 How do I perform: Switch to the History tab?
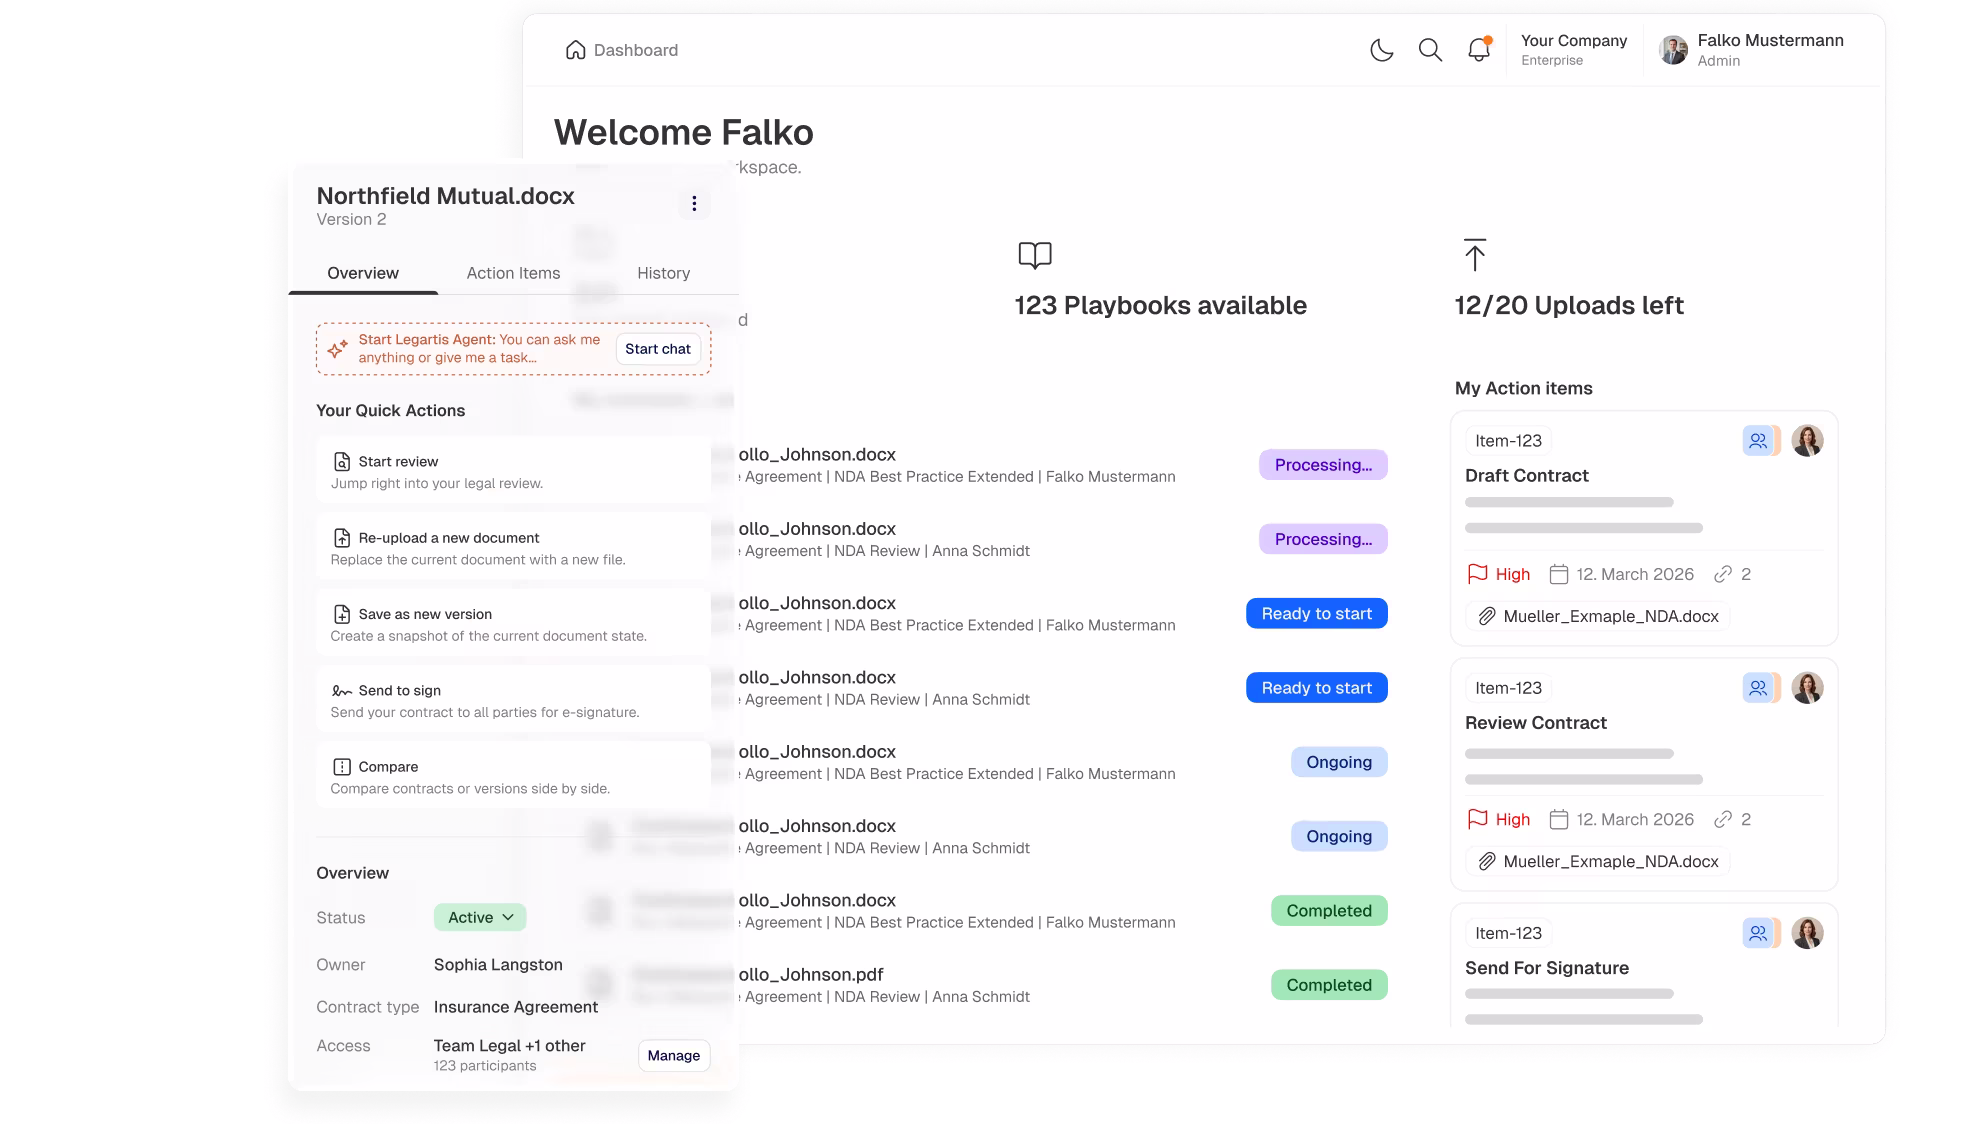tap(663, 273)
